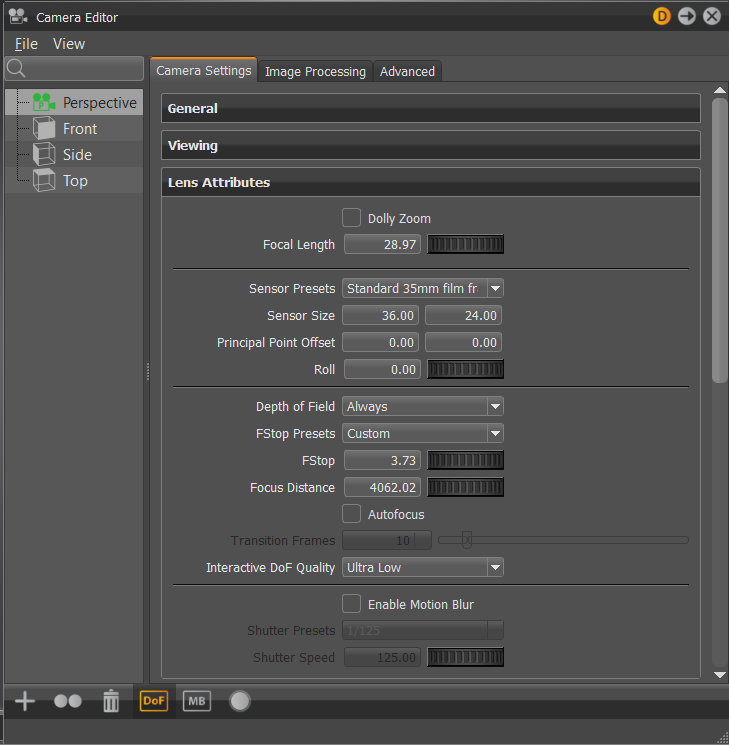Click the Side view wireframe icon
729x745 pixels.
[x=44, y=154]
